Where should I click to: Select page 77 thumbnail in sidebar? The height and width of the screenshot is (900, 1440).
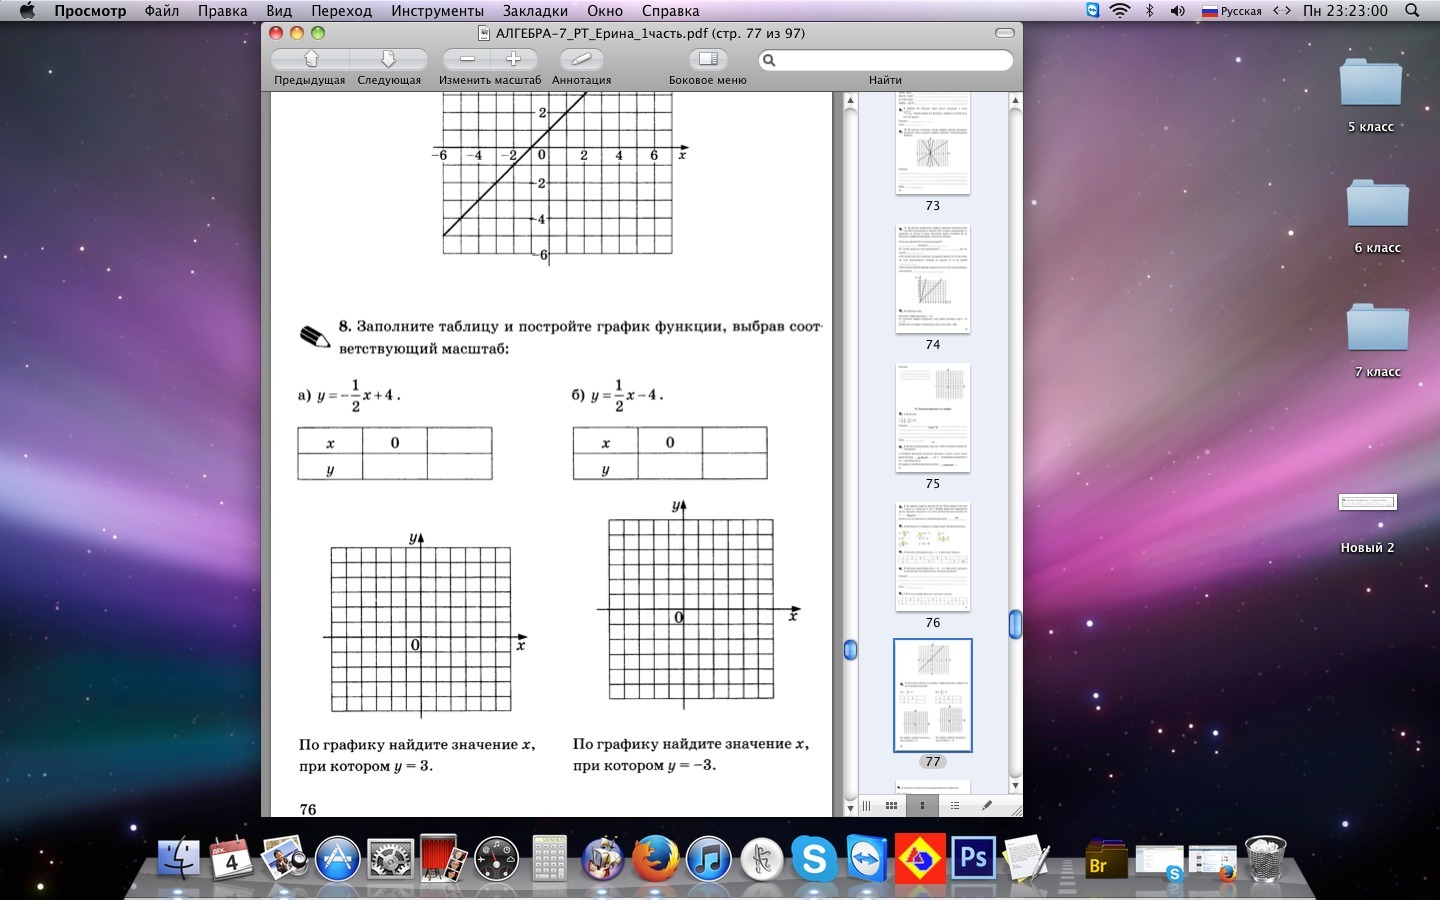(x=933, y=695)
